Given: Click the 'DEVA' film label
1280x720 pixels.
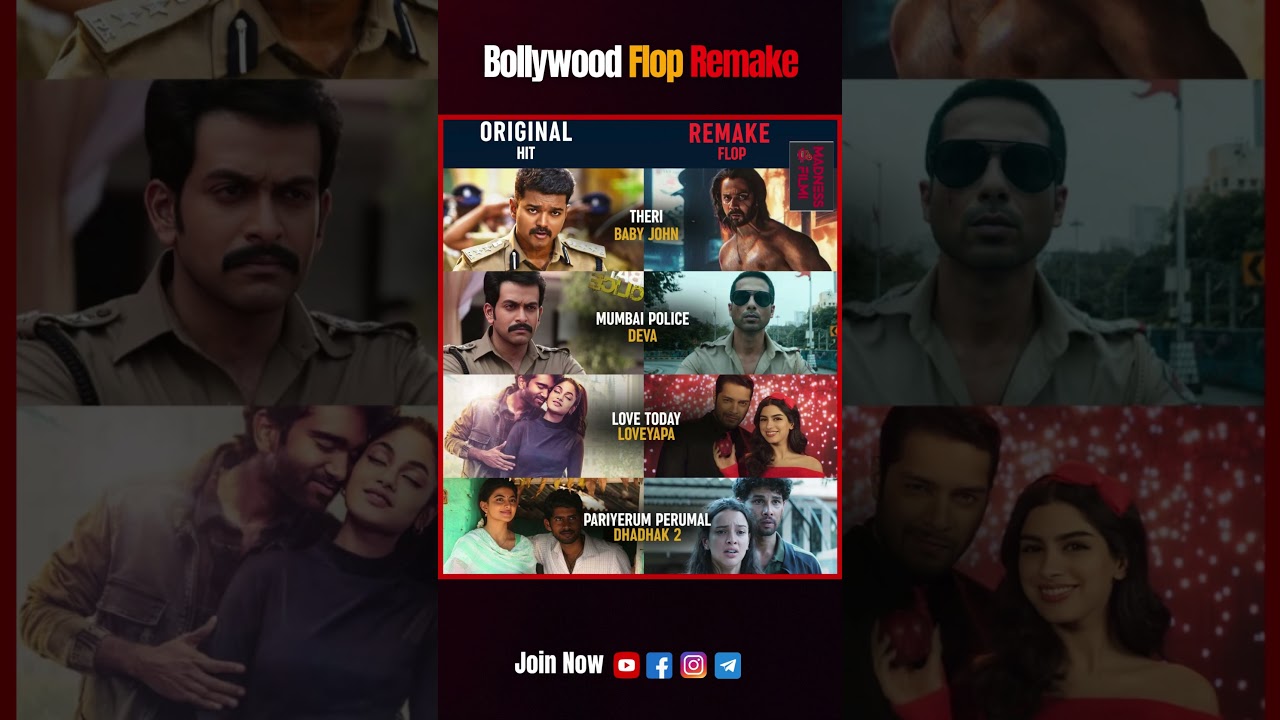Looking at the screenshot, I should [x=642, y=336].
